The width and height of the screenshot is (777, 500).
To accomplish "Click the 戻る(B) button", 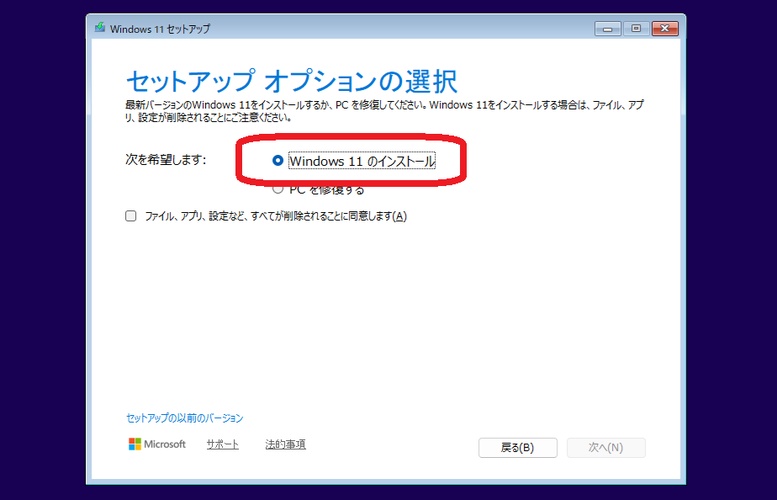I will coord(517,447).
